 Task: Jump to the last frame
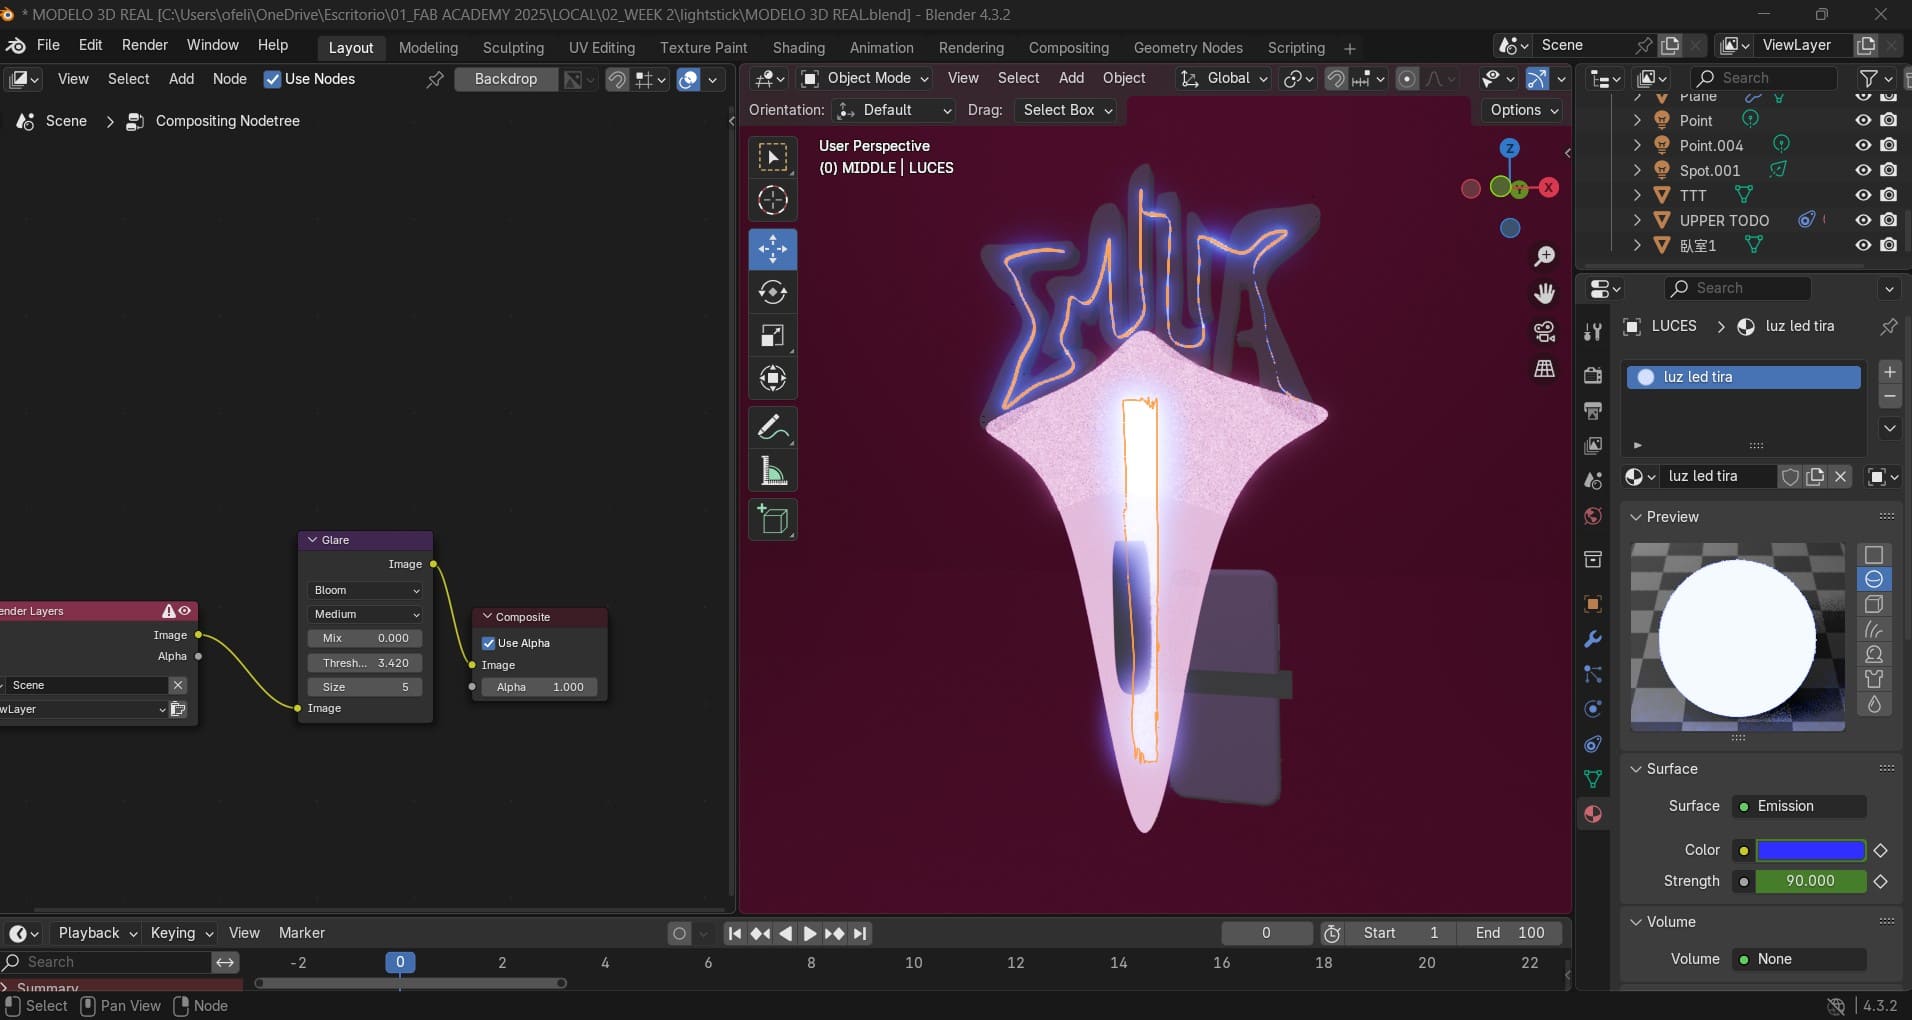(x=859, y=933)
